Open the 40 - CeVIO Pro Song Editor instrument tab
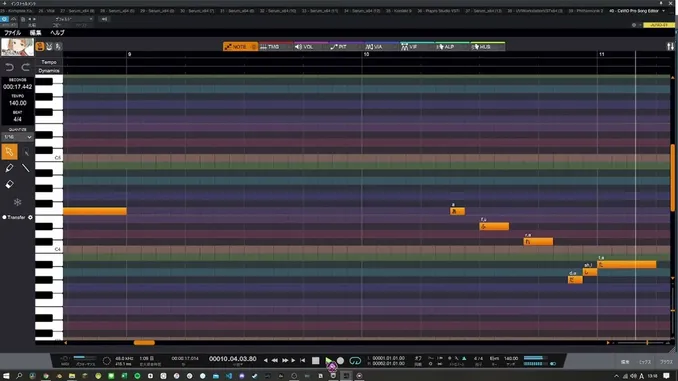678x381 pixels. 633,11
